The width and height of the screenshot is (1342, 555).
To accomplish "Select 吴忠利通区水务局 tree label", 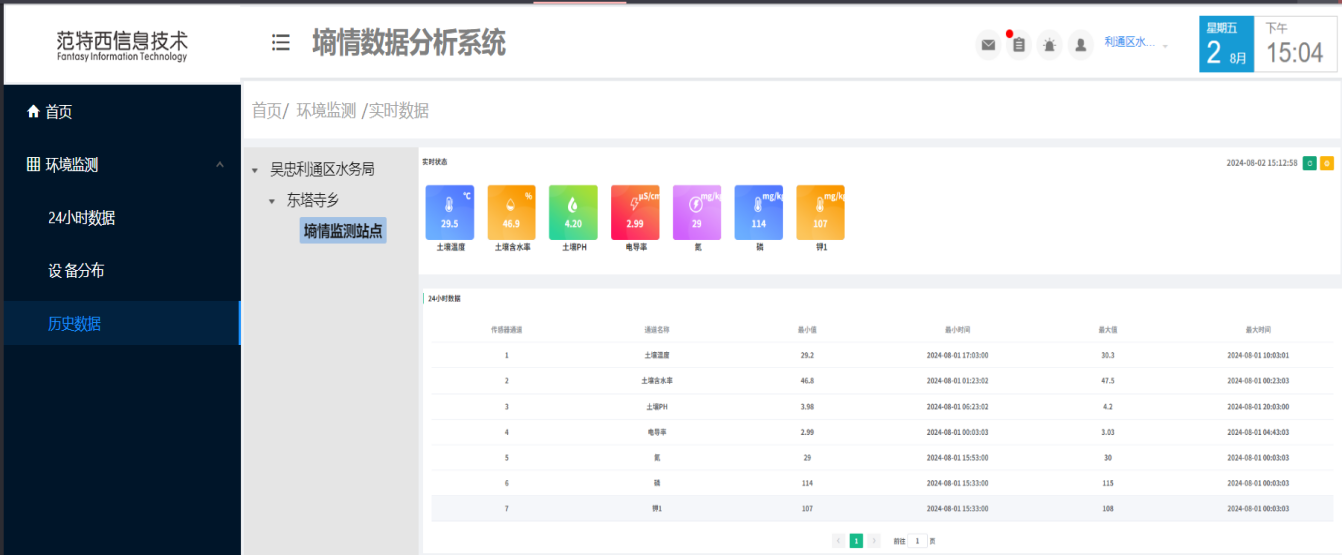I will (322, 170).
